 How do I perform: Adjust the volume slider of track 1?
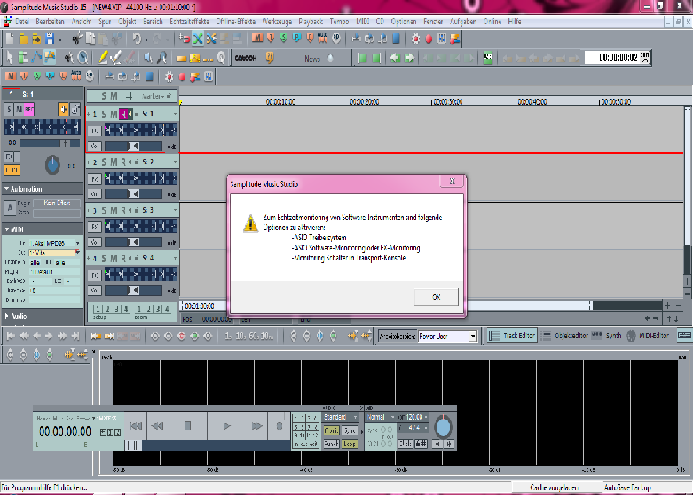[x=133, y=146]
